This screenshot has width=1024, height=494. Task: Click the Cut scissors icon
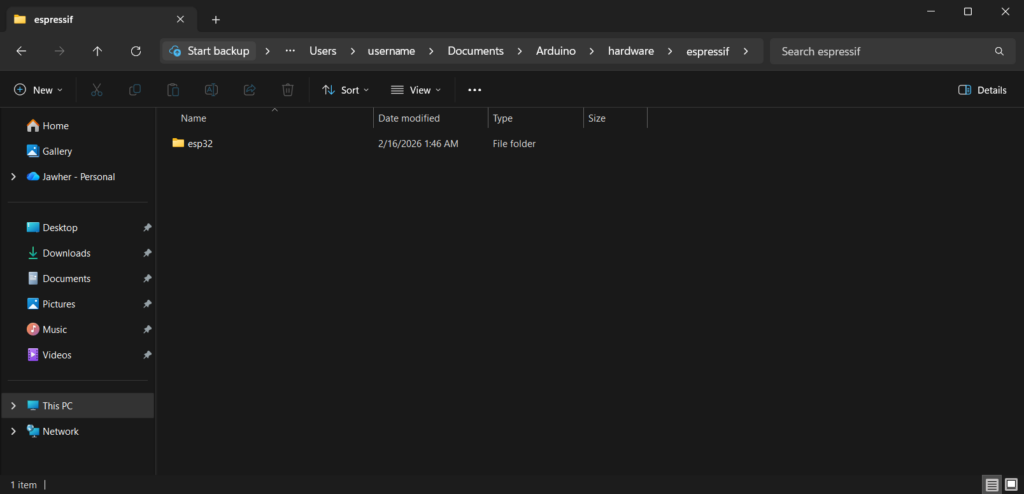click(x=97, y=90)
